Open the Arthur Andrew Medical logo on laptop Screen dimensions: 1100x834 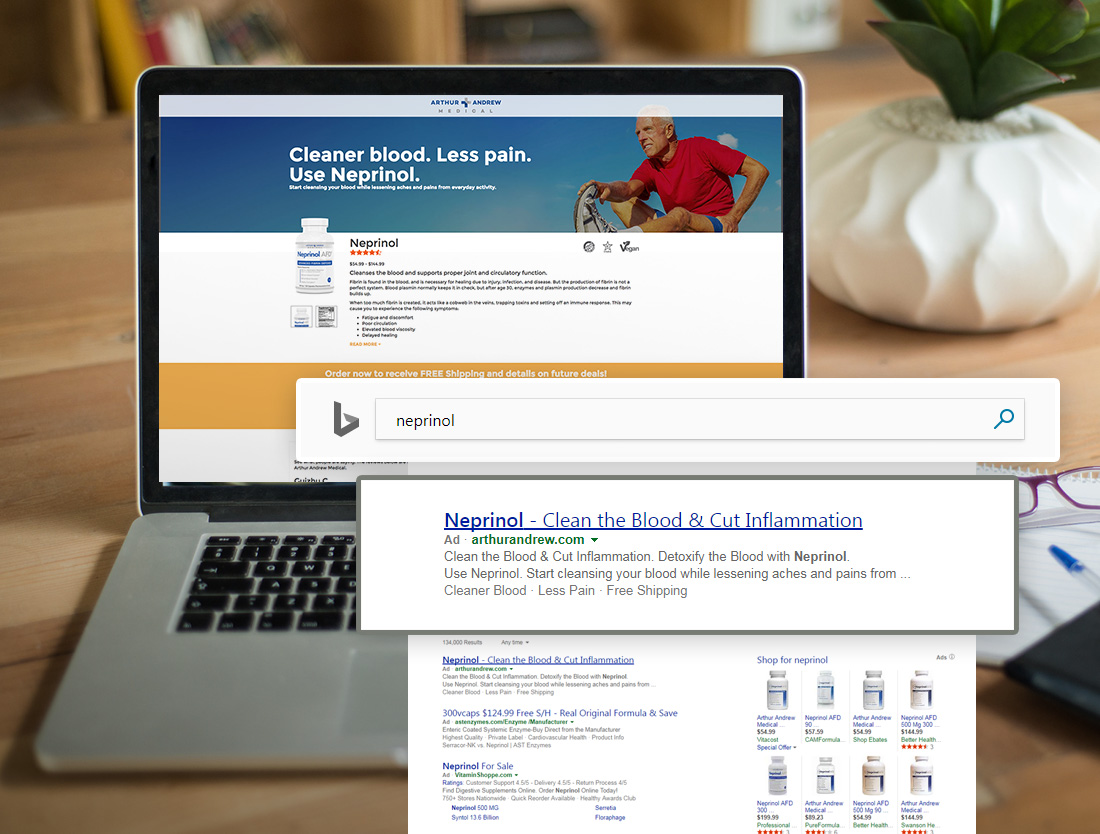(466, 106)
